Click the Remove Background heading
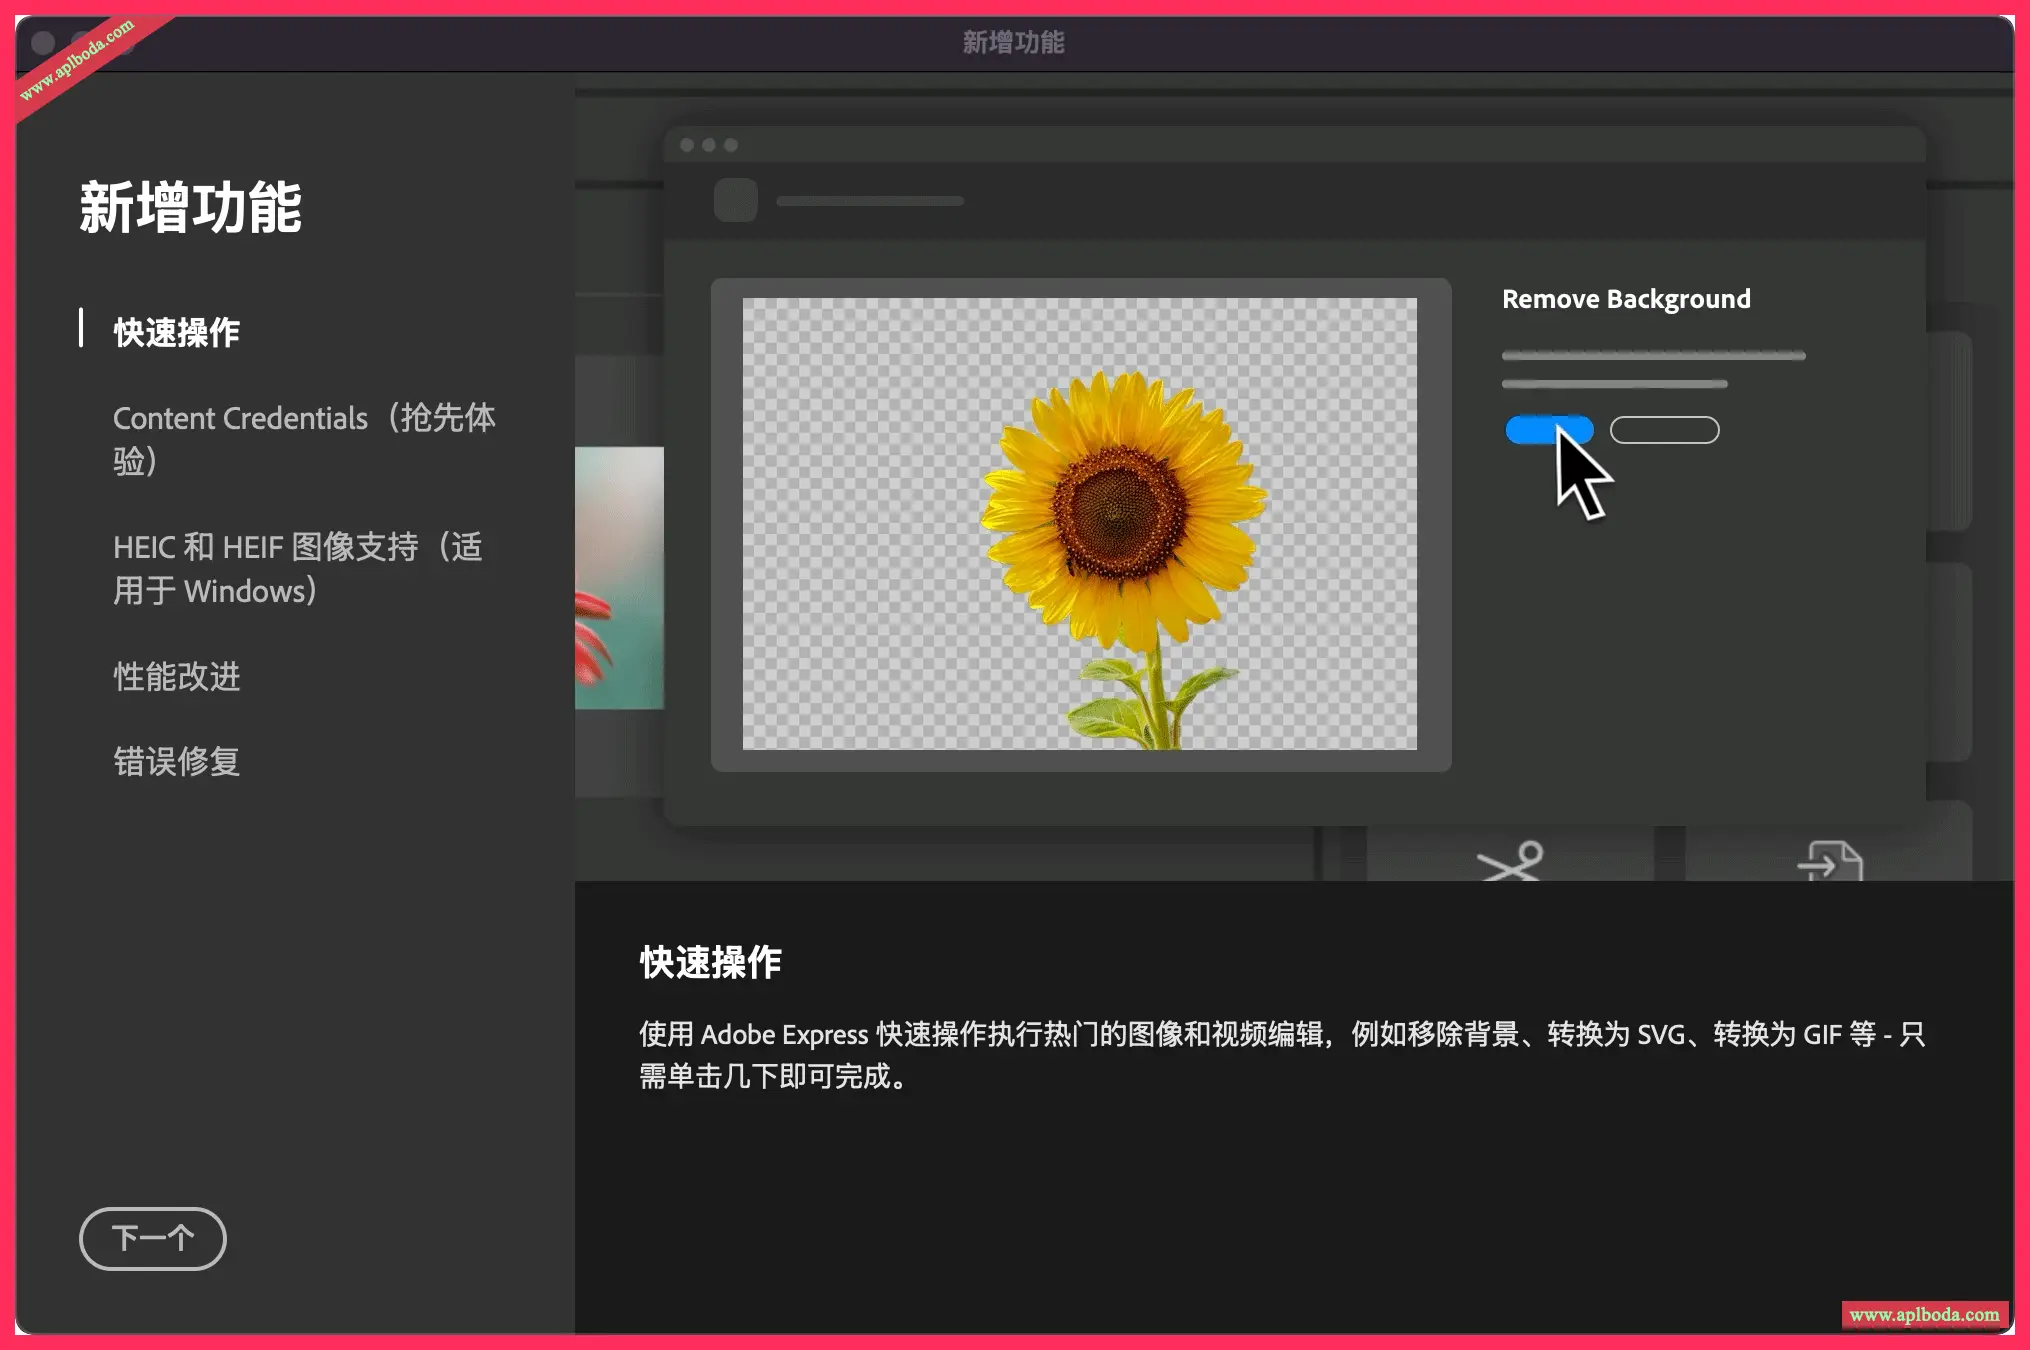The height and width of the screenshot is (1350, 2030). tap(1626, 298)
